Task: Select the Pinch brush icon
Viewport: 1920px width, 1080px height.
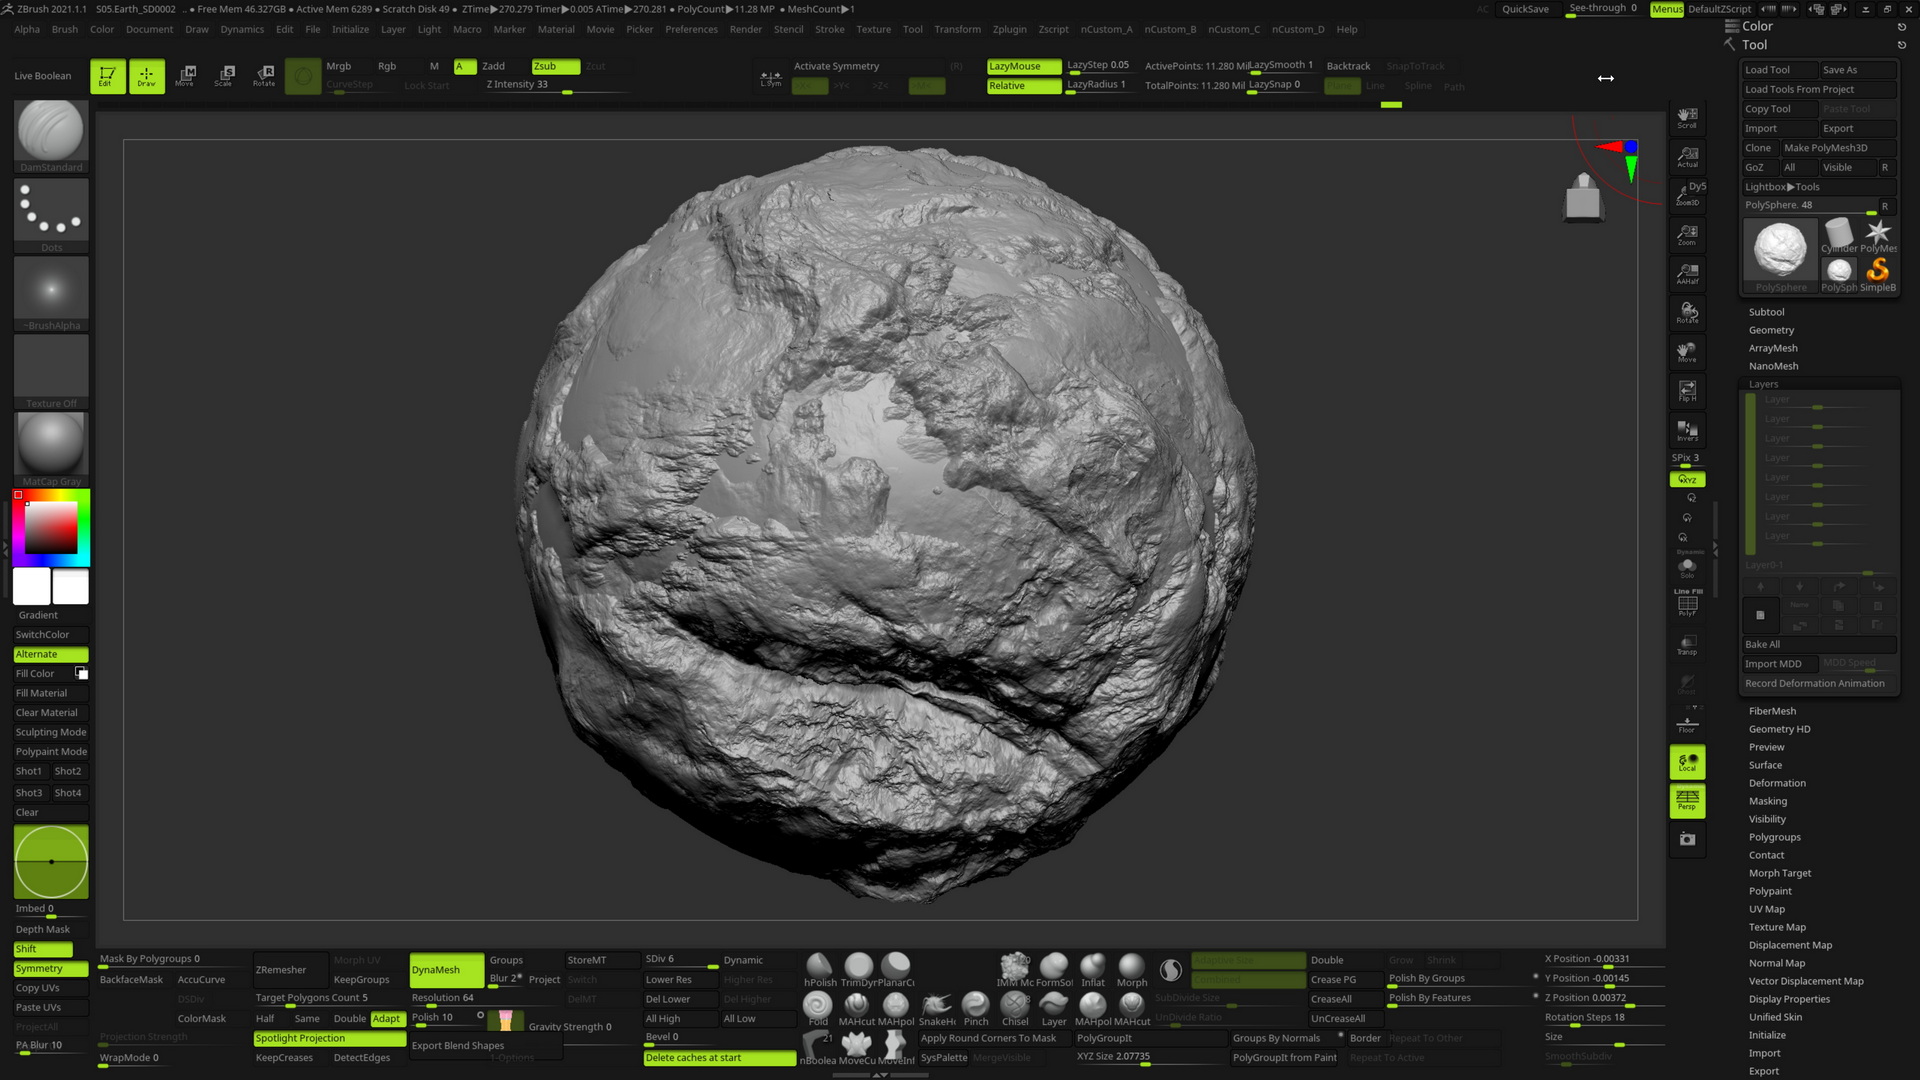Action: (x=975, y=1005)
